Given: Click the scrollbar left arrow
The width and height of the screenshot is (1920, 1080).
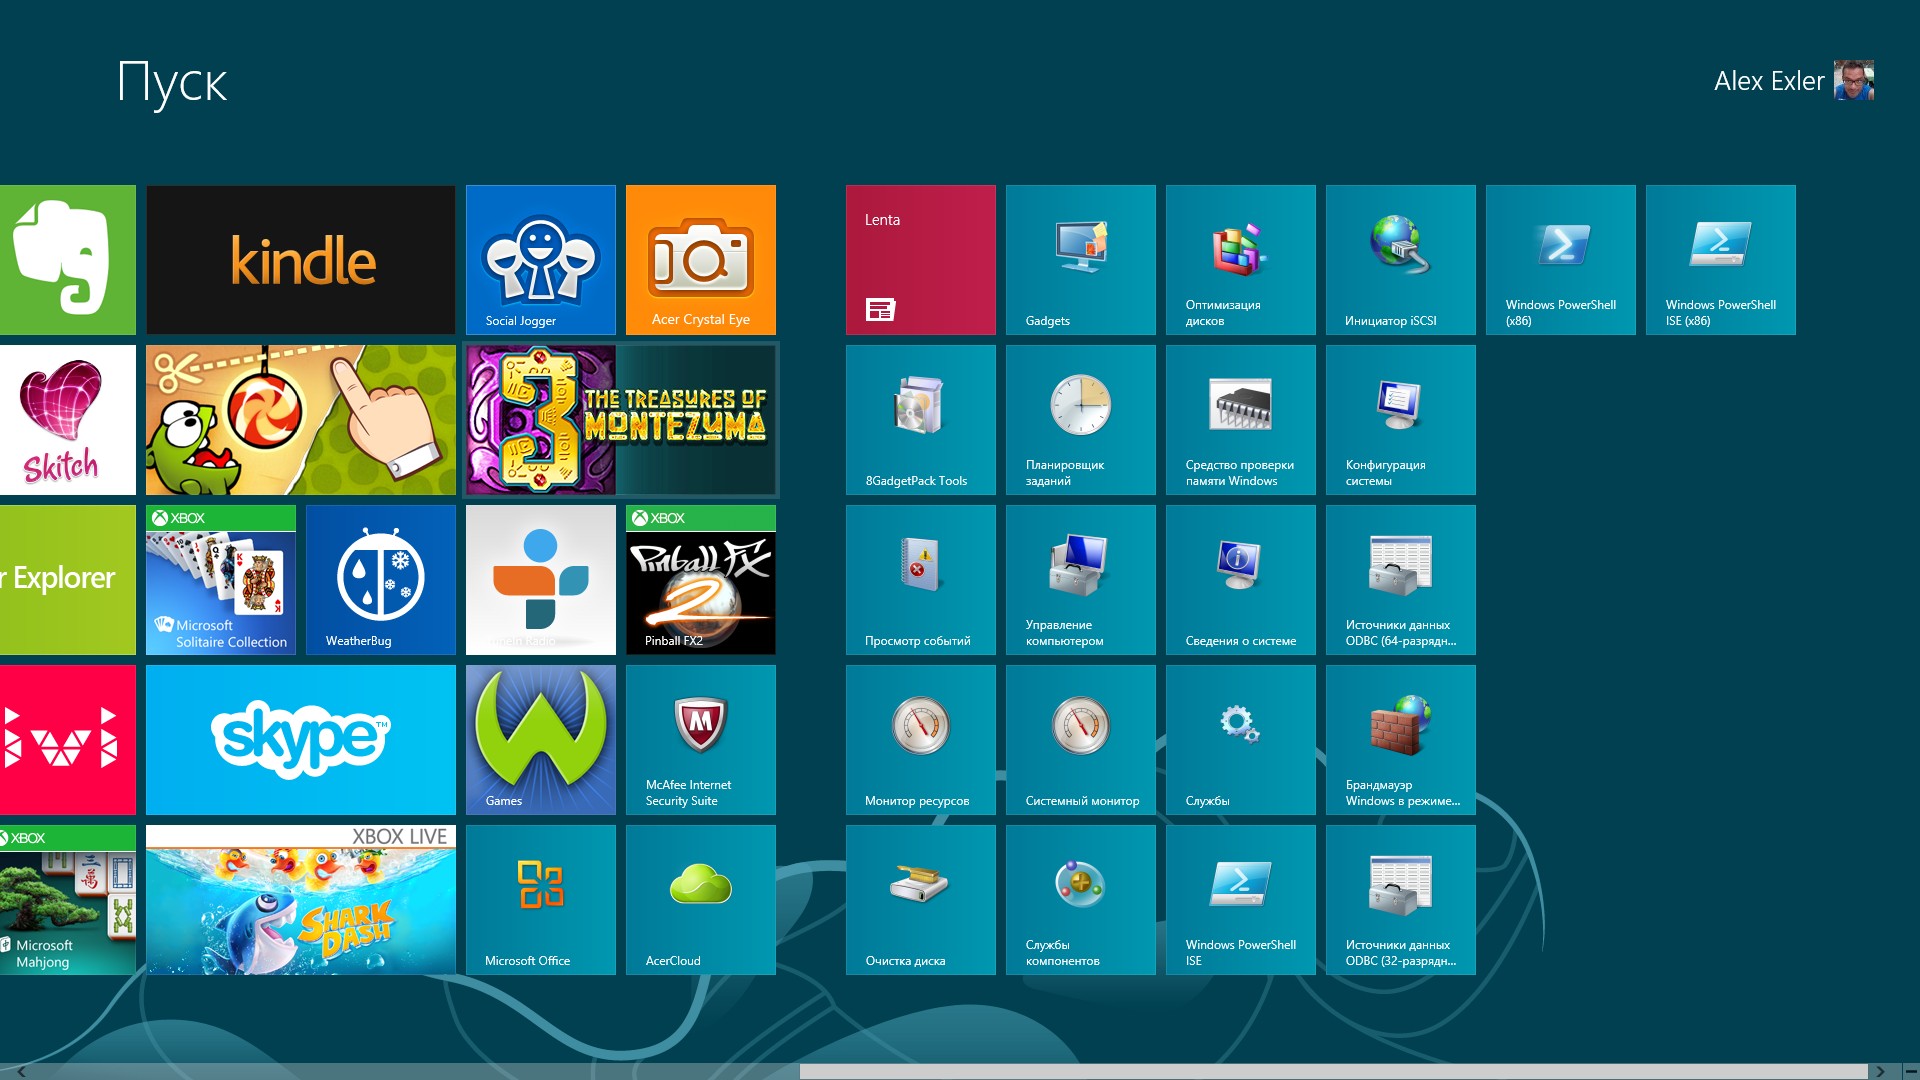Looking at the screenshot, I should point(20,1071).
